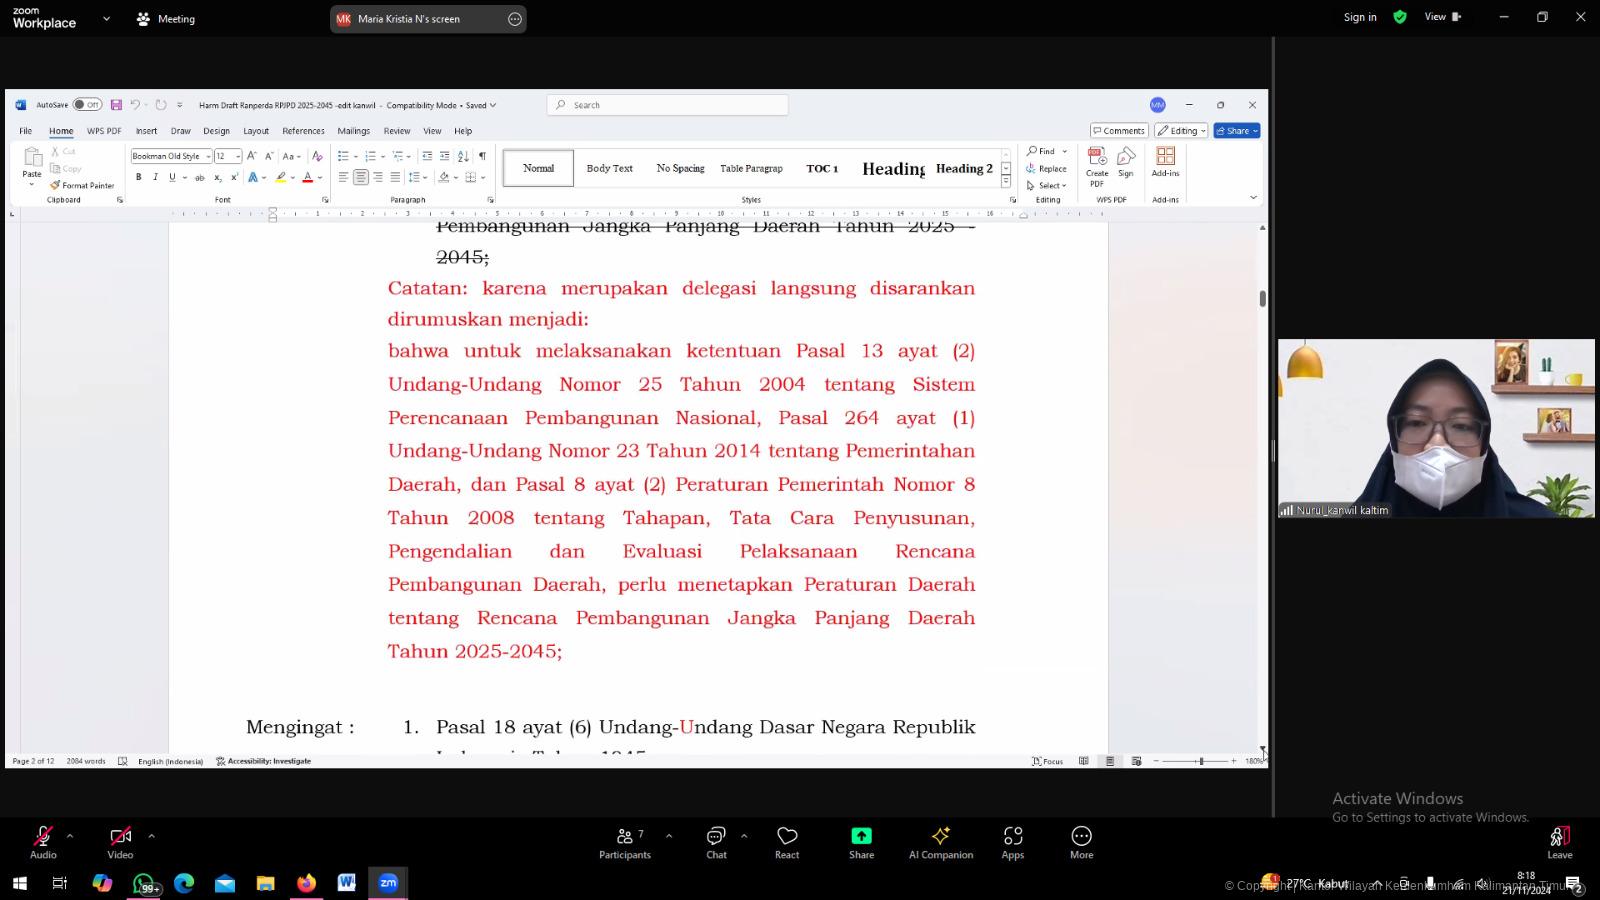1600x900 pixels.
Task: Toggle subscript formatting
Action: click(217, 177)
